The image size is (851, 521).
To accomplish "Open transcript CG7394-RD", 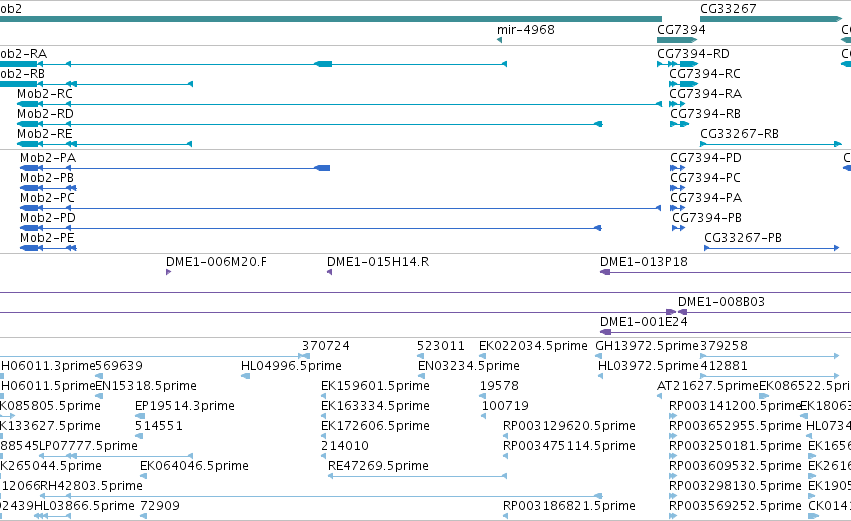I will tap(693, 53).
